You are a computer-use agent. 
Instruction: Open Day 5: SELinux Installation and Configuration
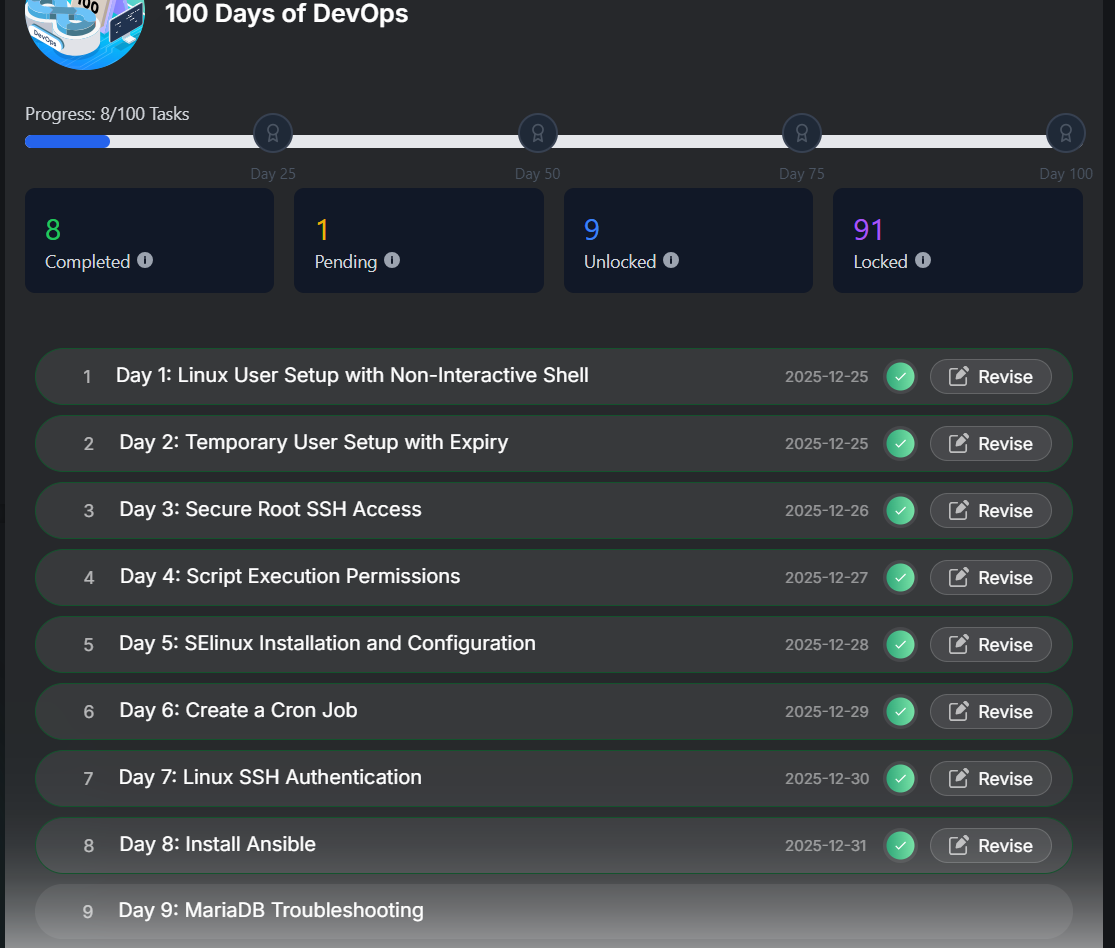327,643
